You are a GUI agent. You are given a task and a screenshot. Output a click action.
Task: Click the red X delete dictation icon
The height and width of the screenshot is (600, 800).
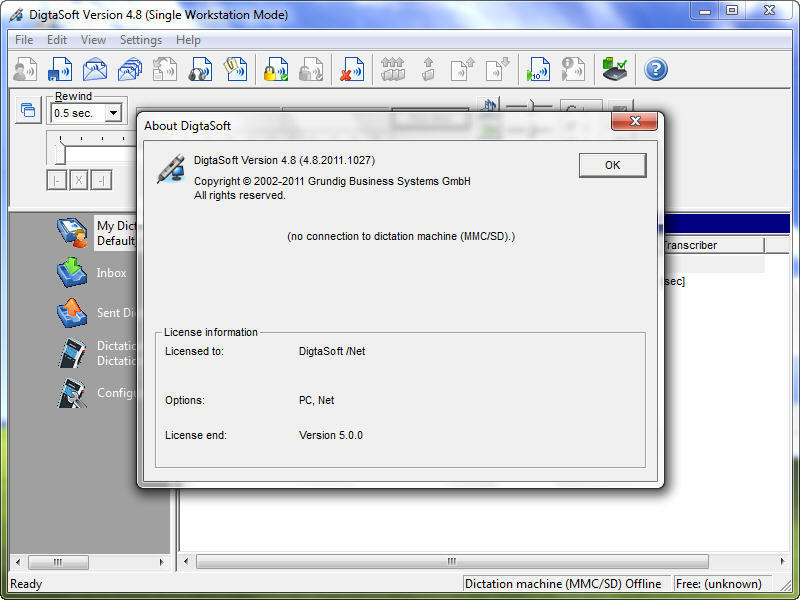352,69
